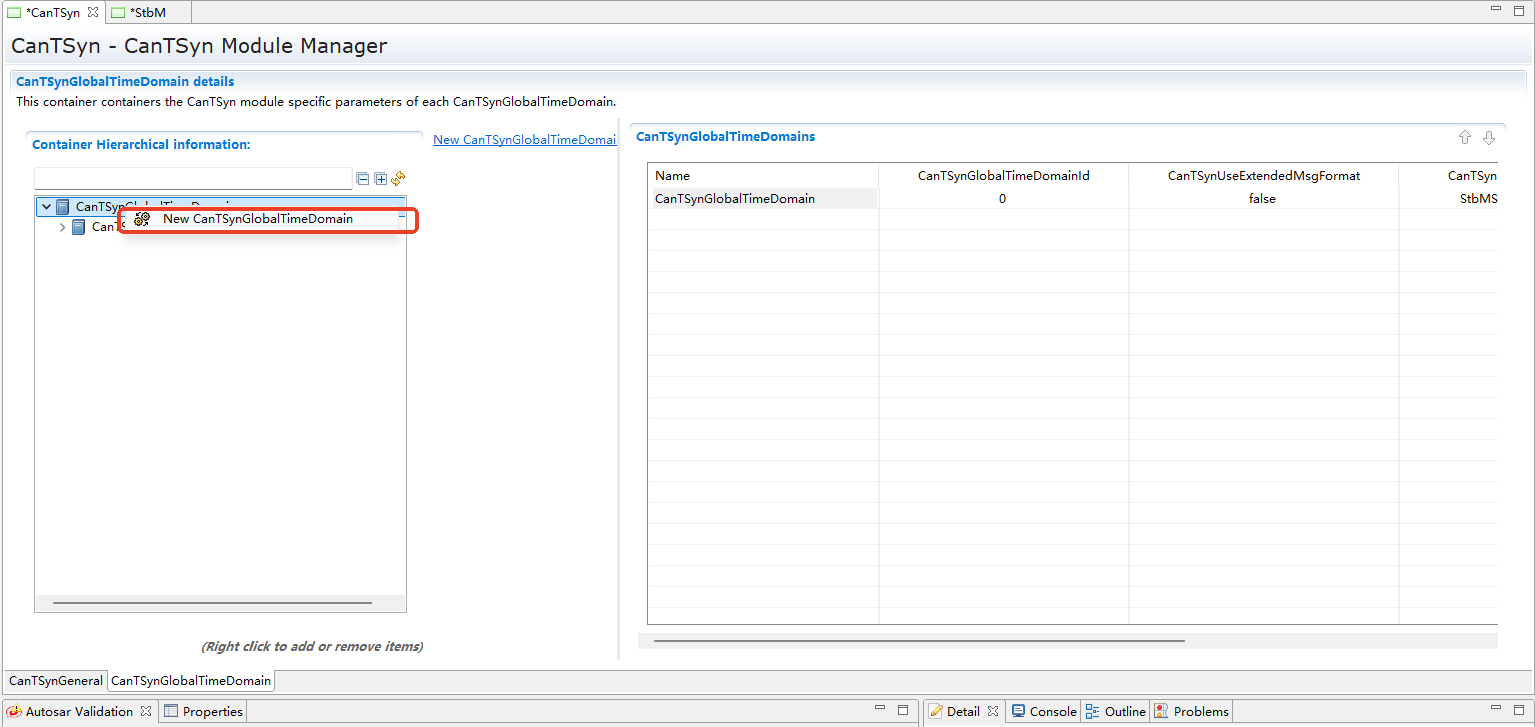The height and width of the screenshot is (727, 1535).
Task: Expand the child CanTSyn tree node
Action: (x=63, y=227)
